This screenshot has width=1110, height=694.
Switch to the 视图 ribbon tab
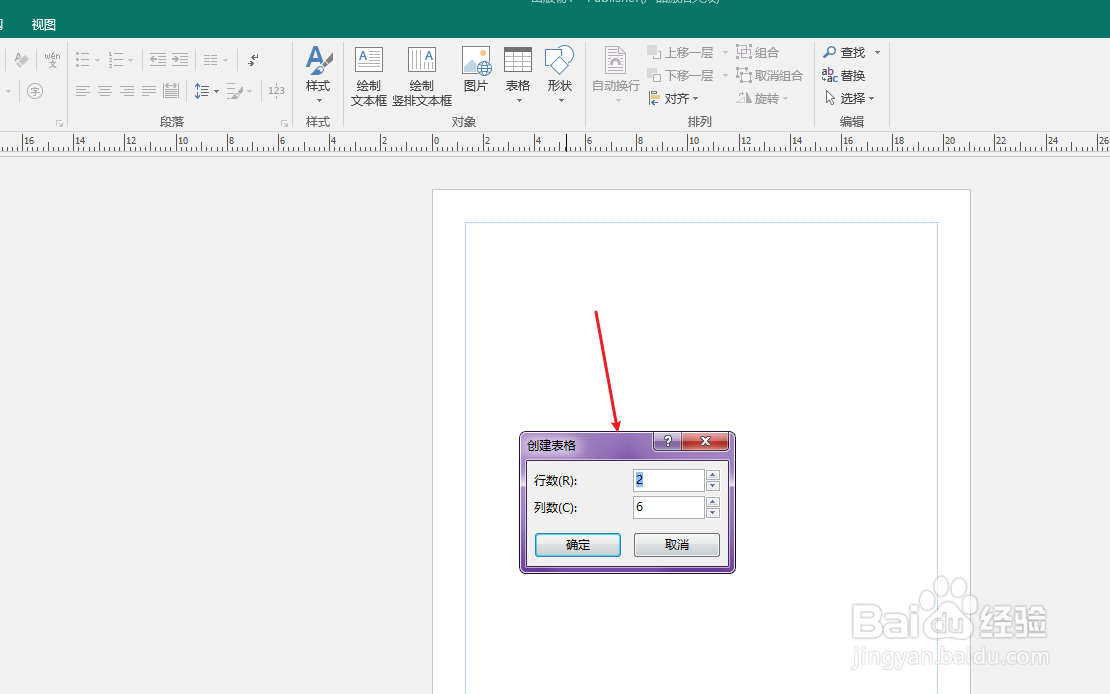[x=42, y=23]
